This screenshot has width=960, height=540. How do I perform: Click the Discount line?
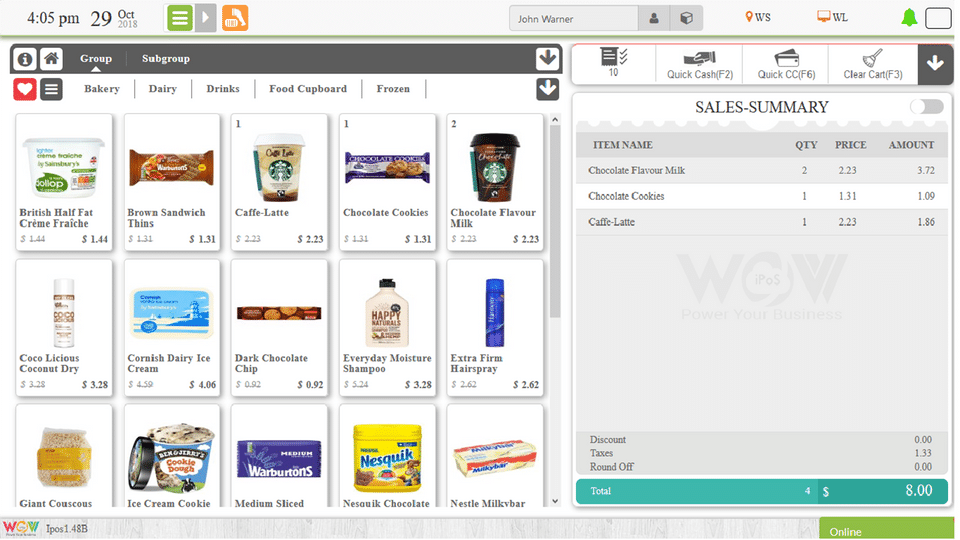tap(760, 440)
